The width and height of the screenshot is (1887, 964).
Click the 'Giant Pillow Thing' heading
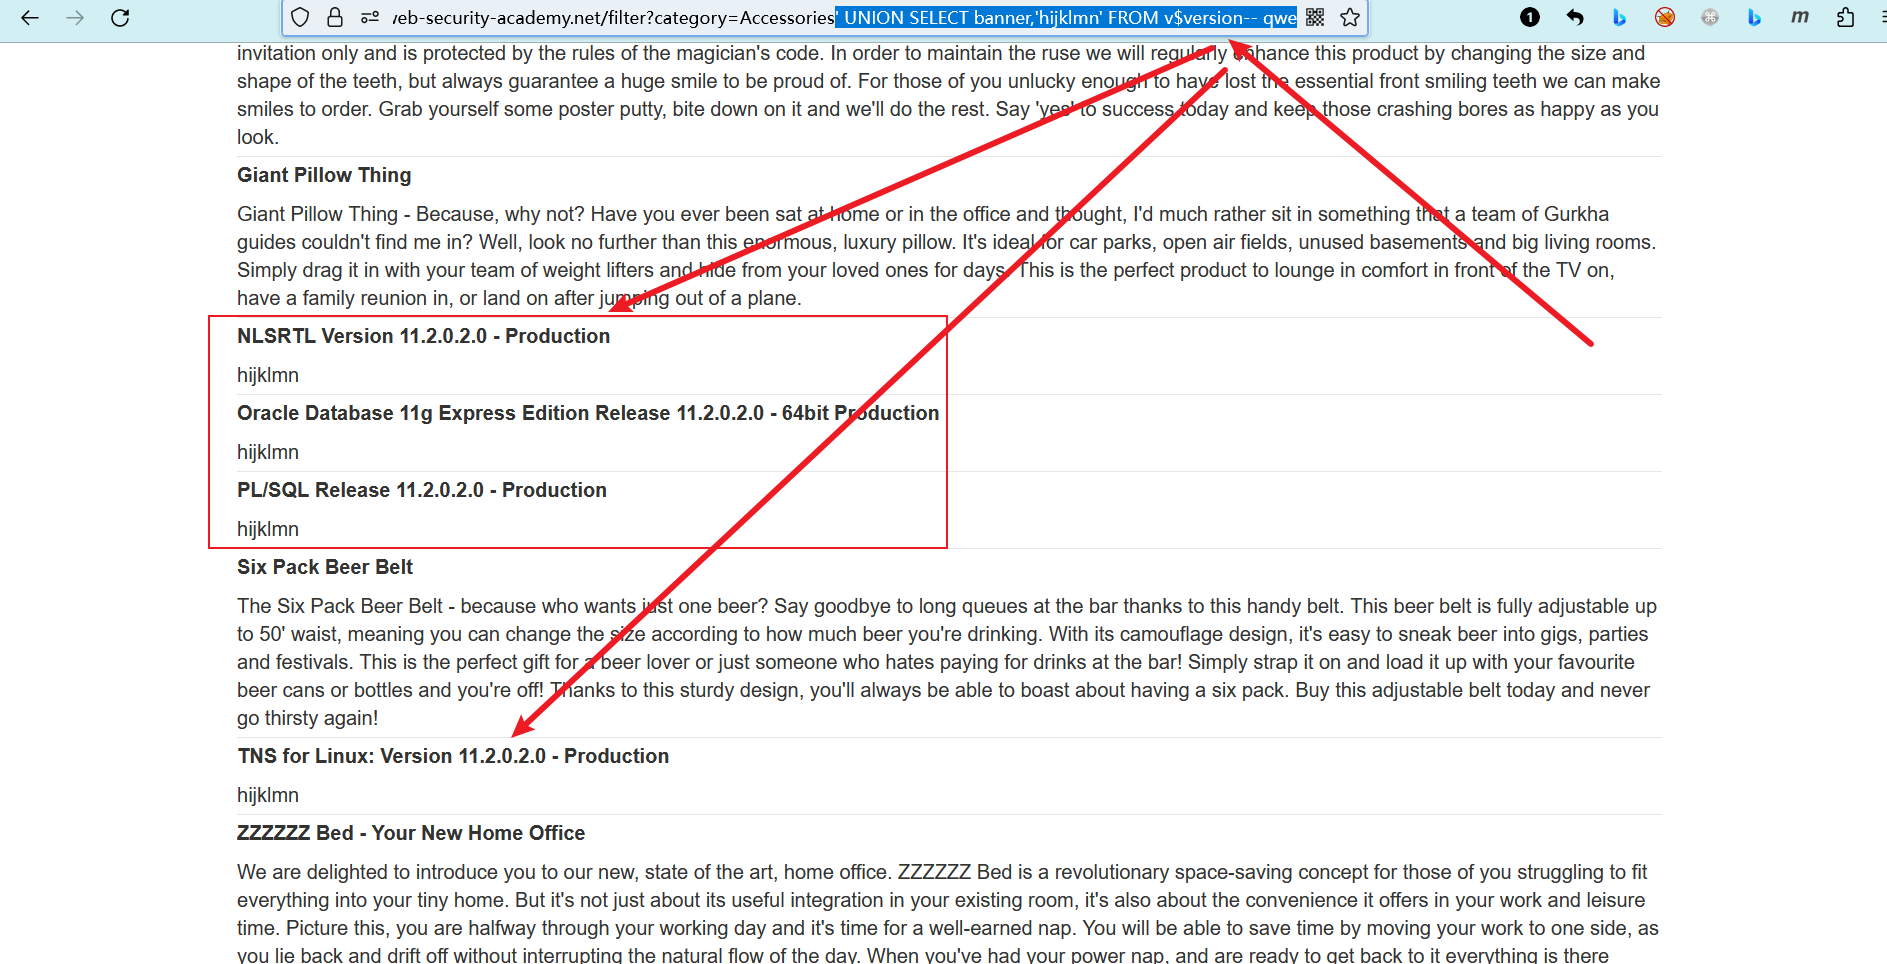[324, 175]
